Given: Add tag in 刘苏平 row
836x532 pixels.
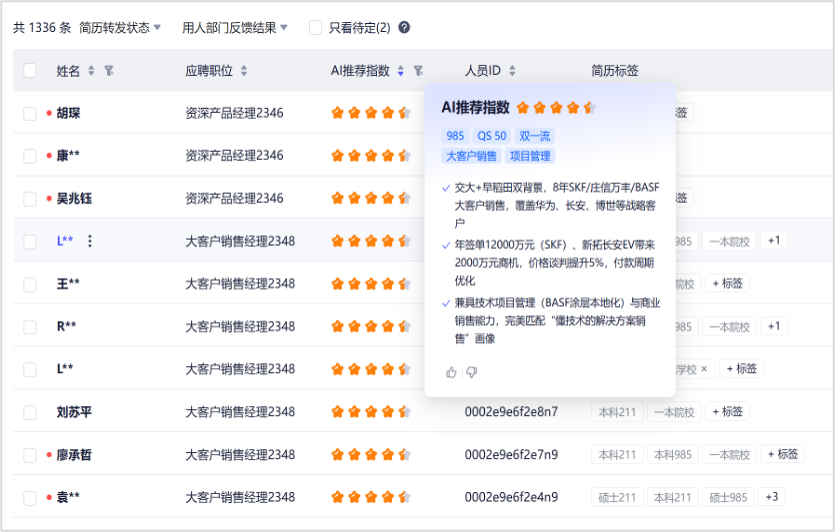Looking at the screenshot, I should 727,411.
